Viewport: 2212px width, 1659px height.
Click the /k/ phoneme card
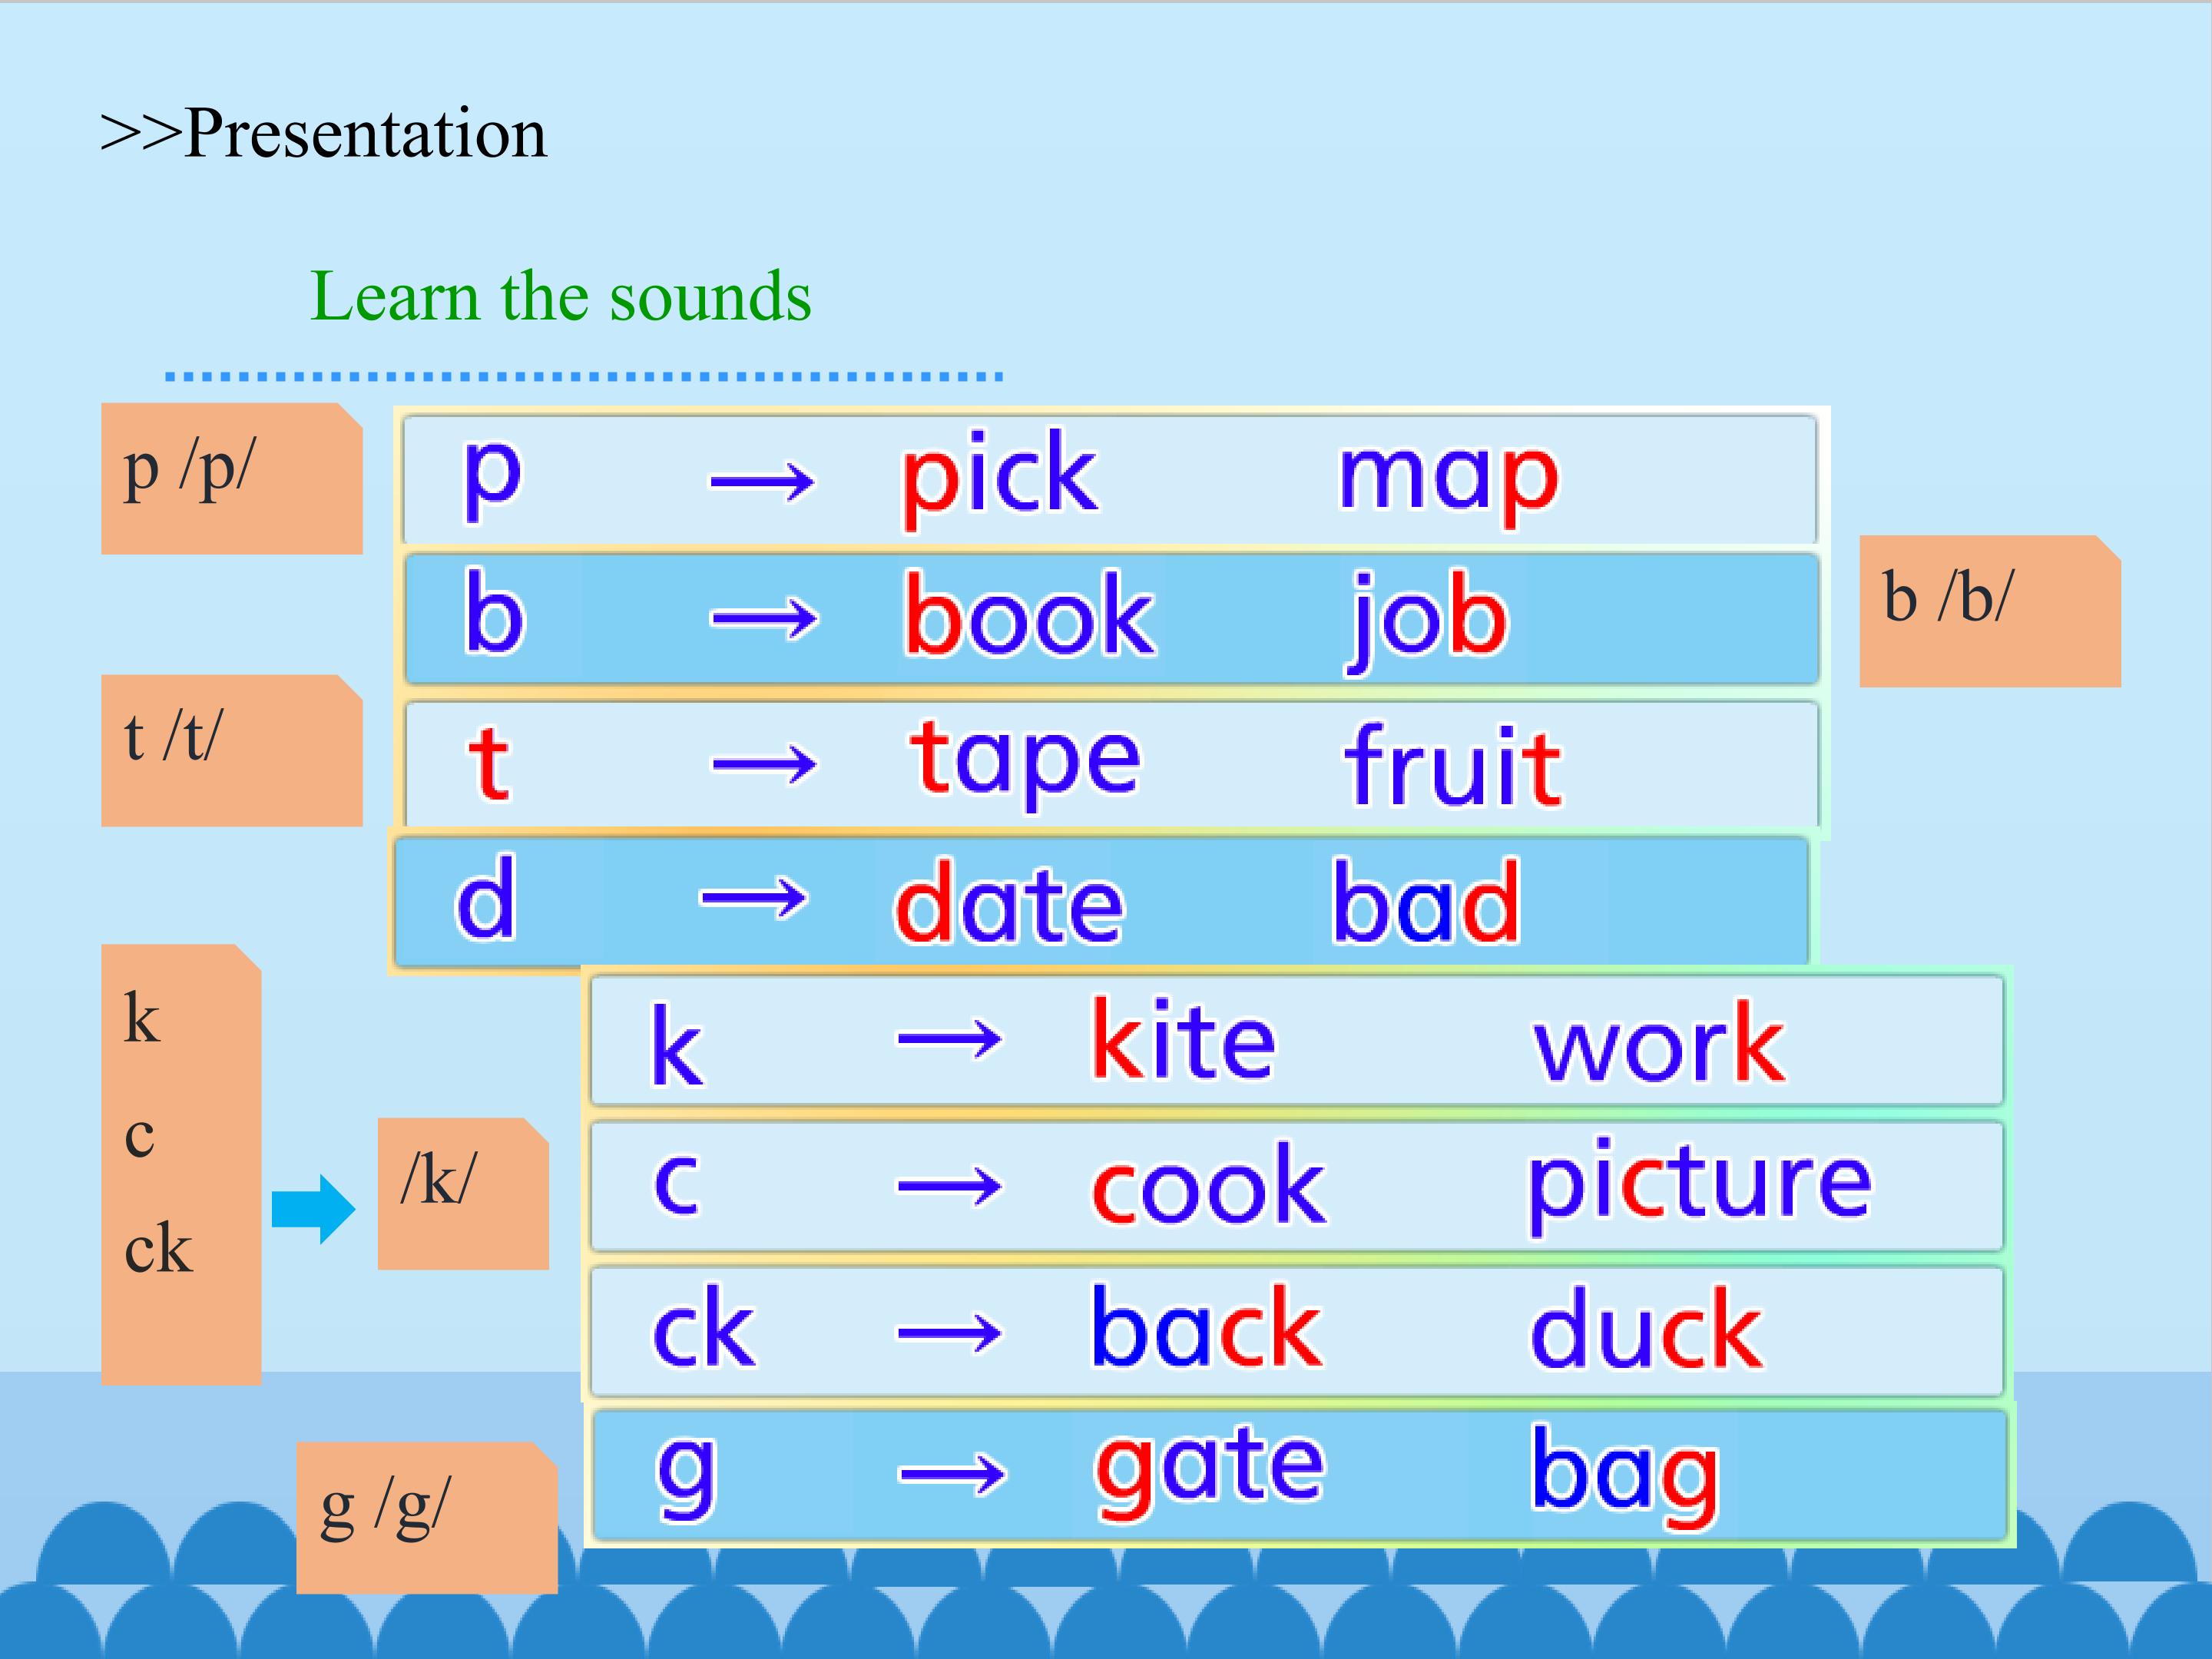pyautogui.click(x=462, y=1193)
